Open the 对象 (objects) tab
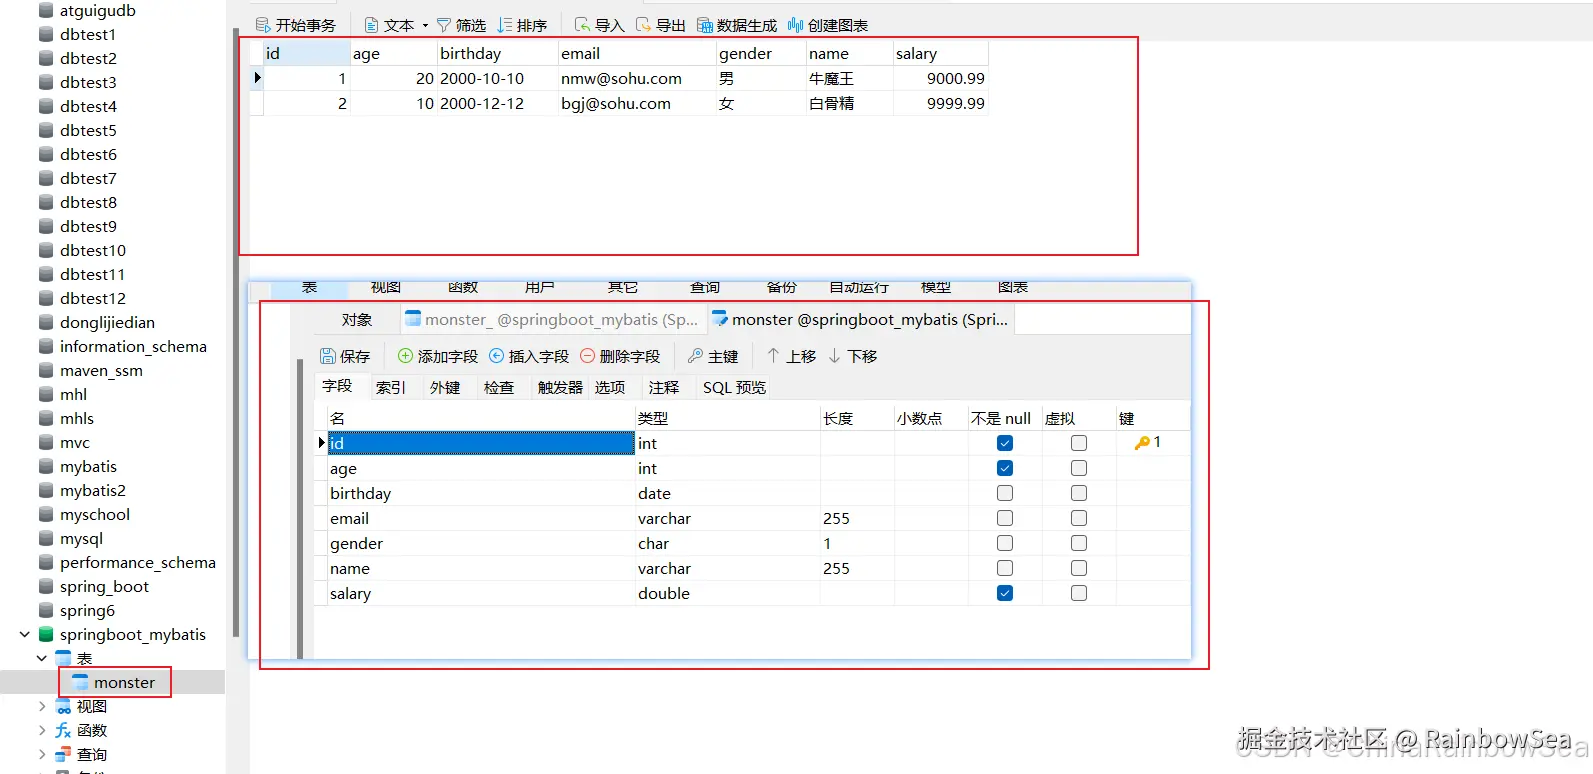The width and height of the screenshot is (1593, 774). click(x=357, y=319)
